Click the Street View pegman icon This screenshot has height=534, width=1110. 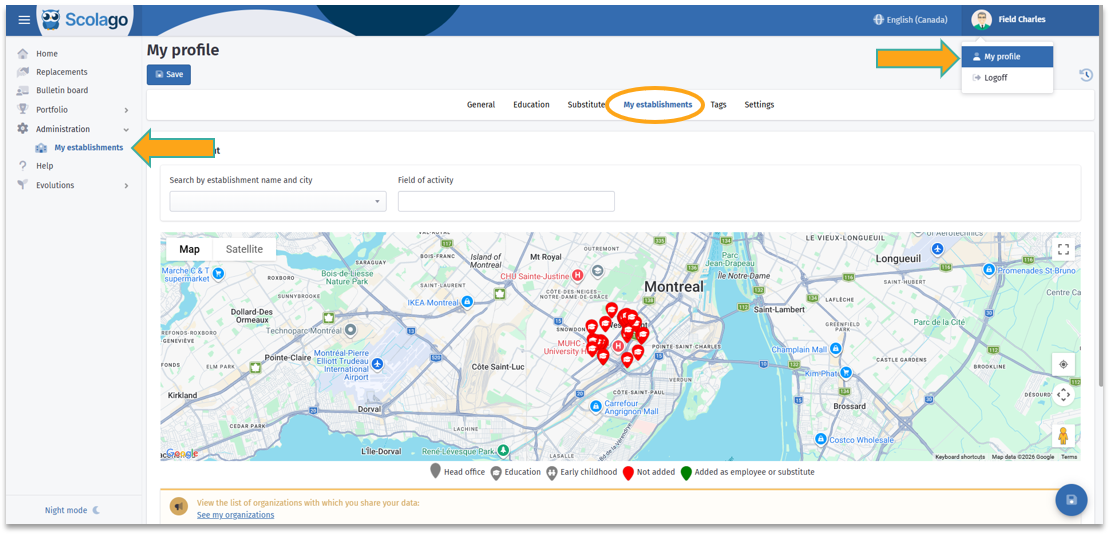(1063, 436)
